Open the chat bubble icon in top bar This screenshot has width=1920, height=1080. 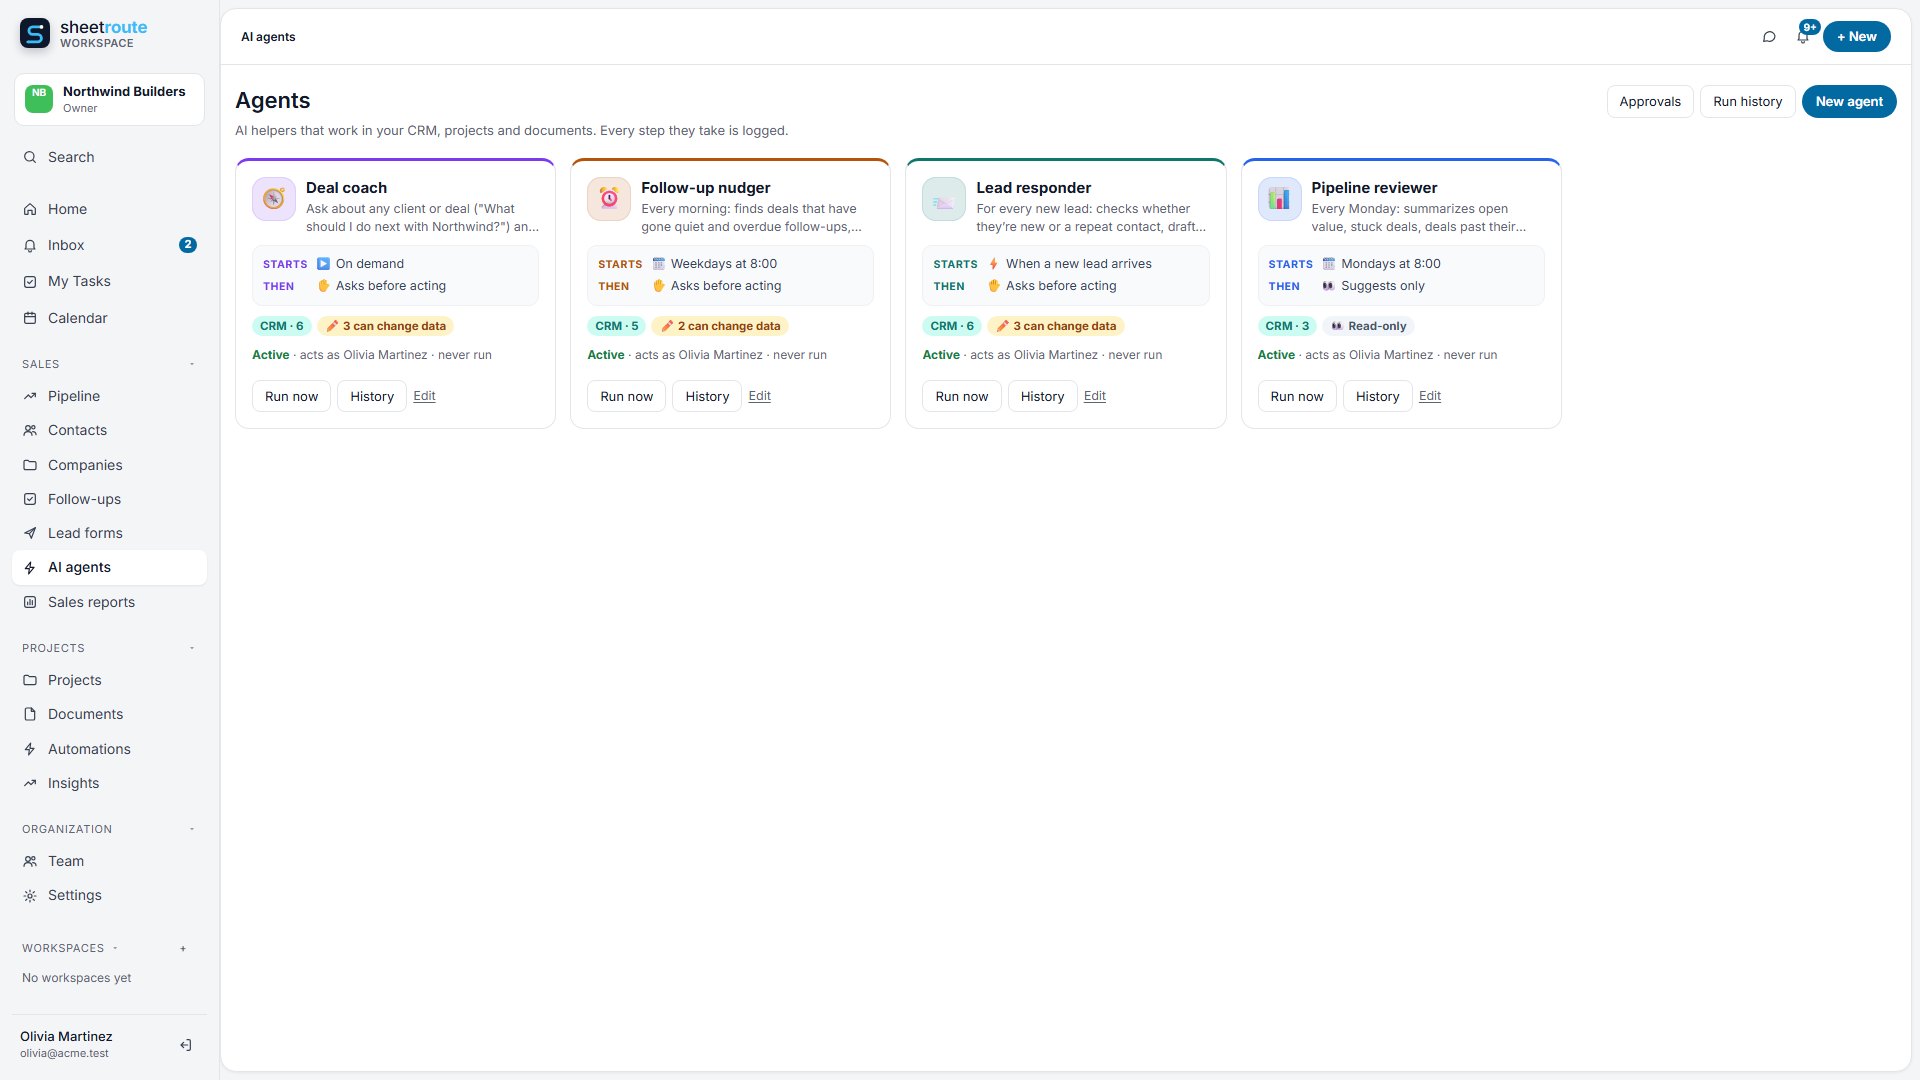pos(1769,37)
